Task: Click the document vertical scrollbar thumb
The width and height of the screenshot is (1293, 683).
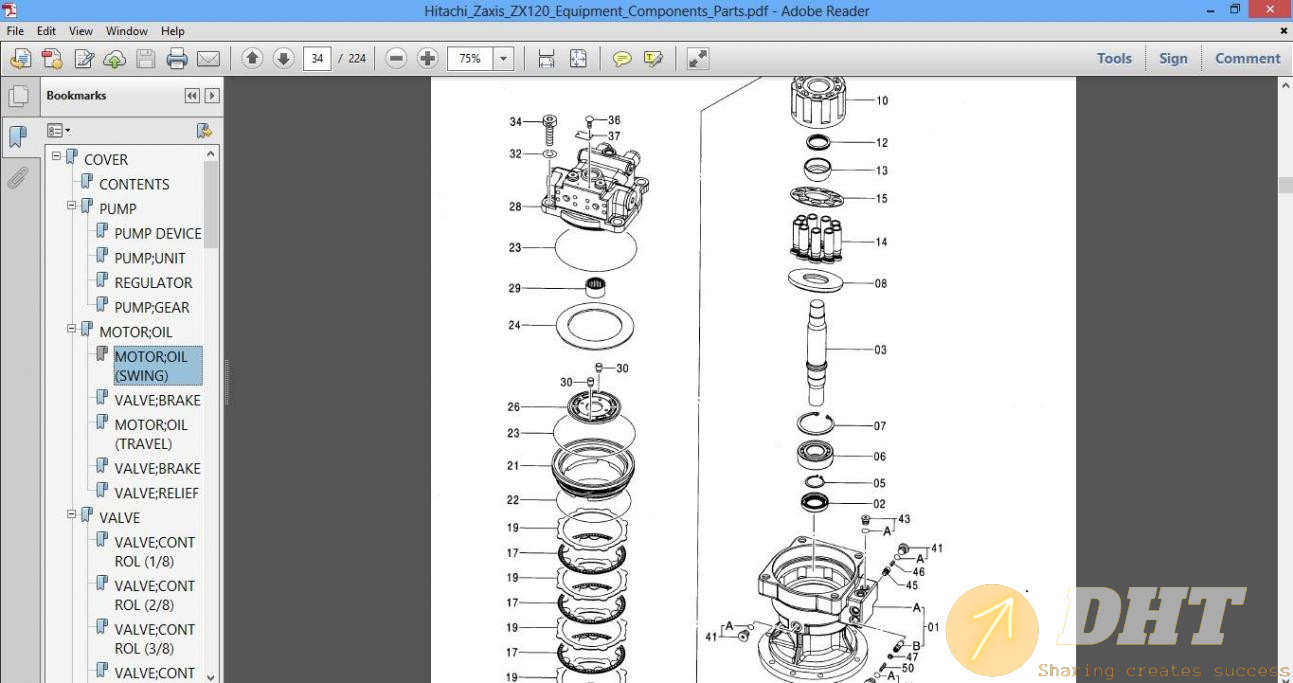Action: coord(1285,185)
